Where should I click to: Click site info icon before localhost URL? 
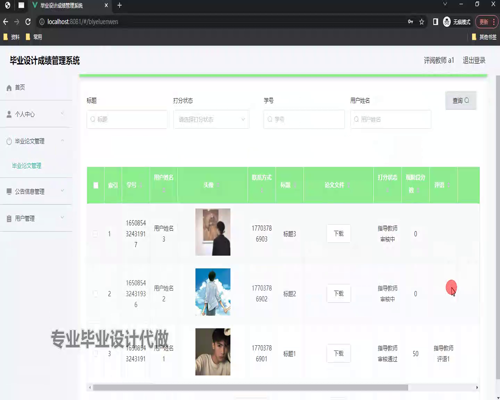42,22
